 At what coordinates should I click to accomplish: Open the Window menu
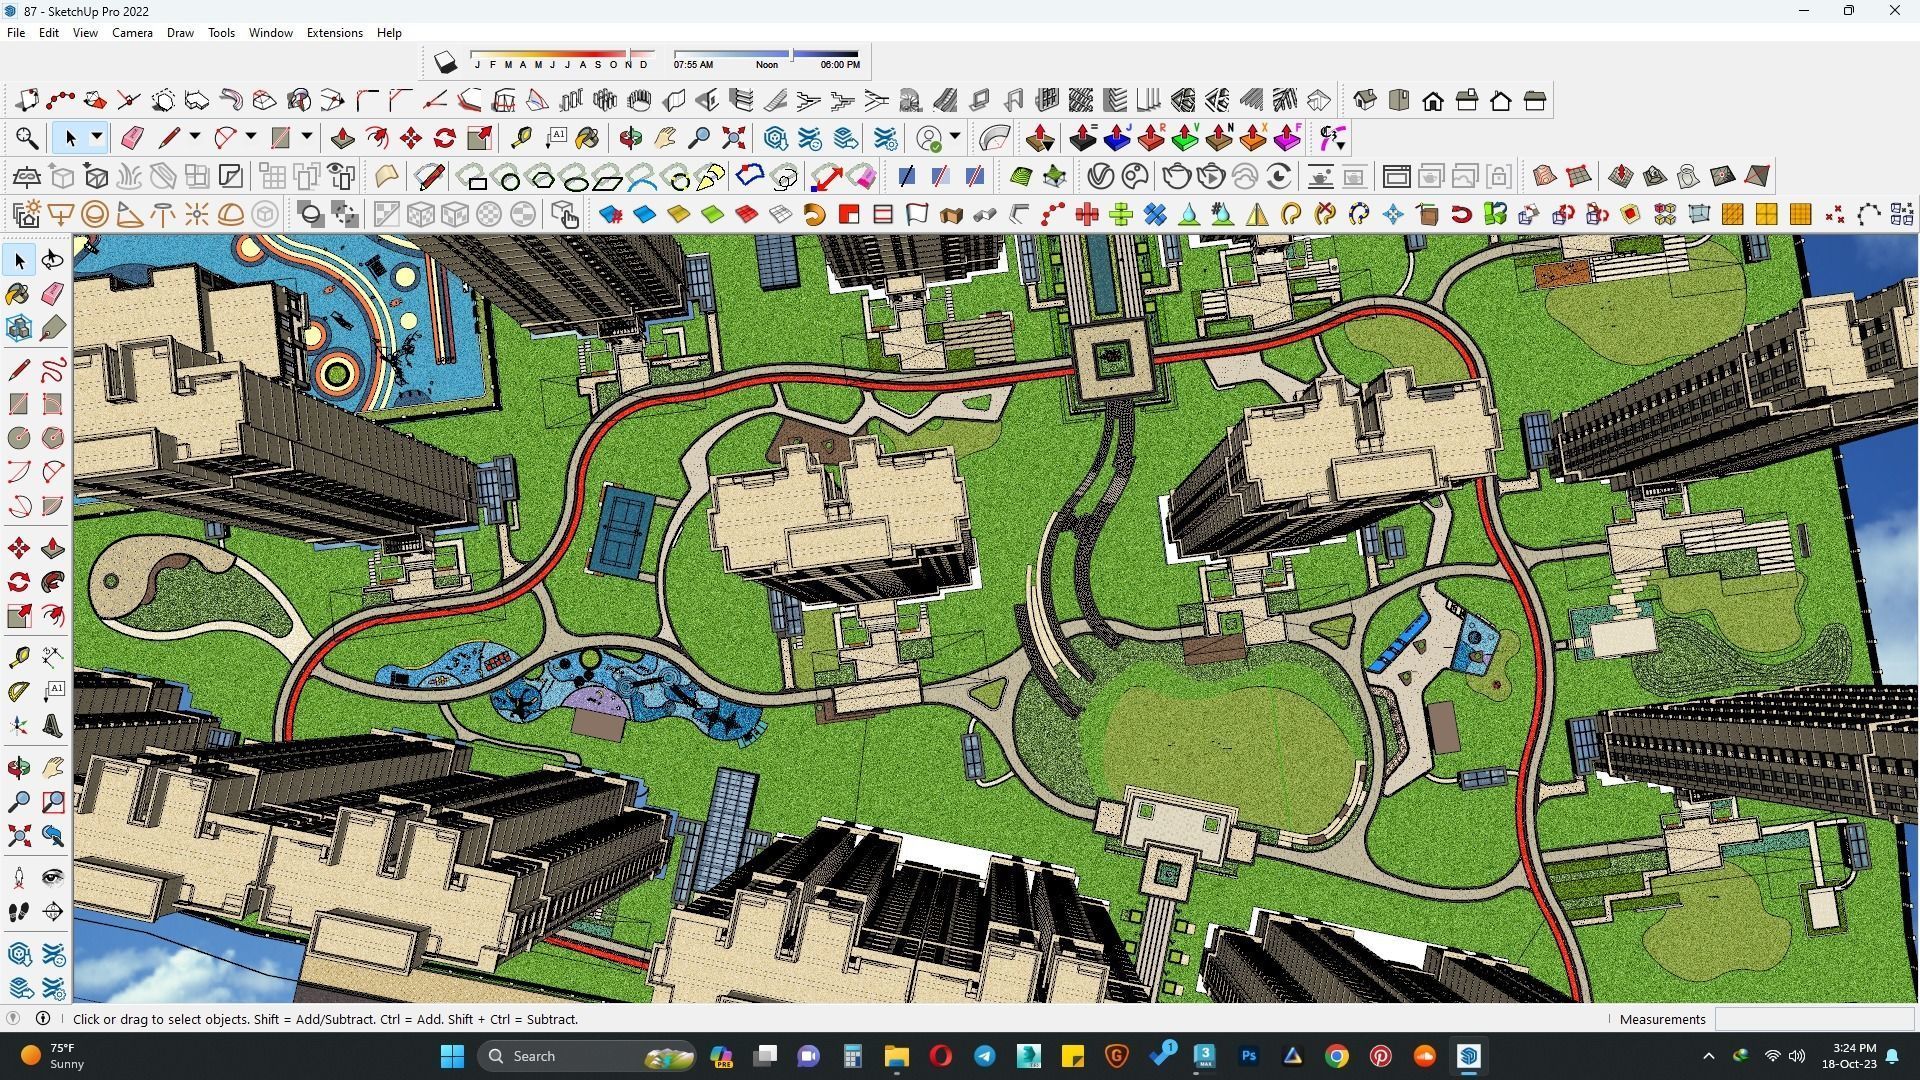(x=270, y=33)
